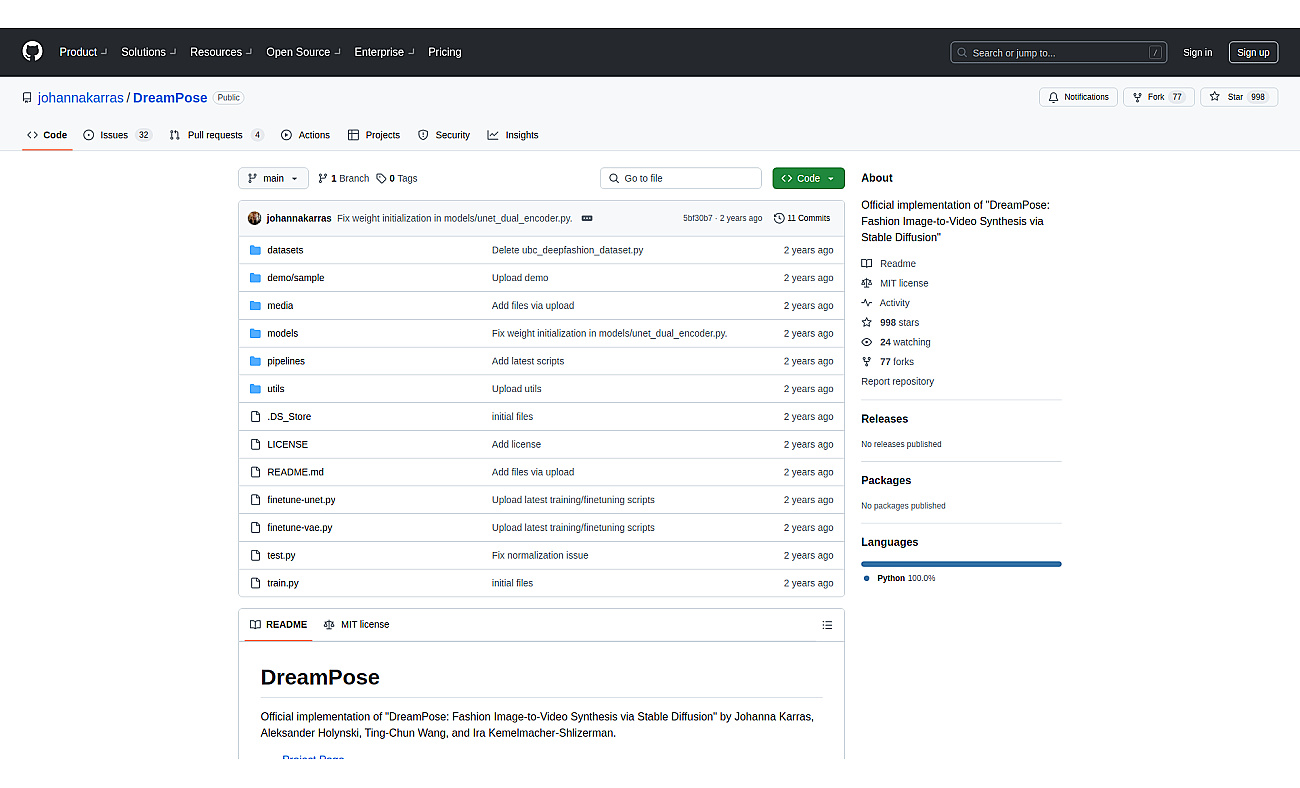The image size is (1300, 788).
Task: View repository Activity link
Action: click(885, 303)
